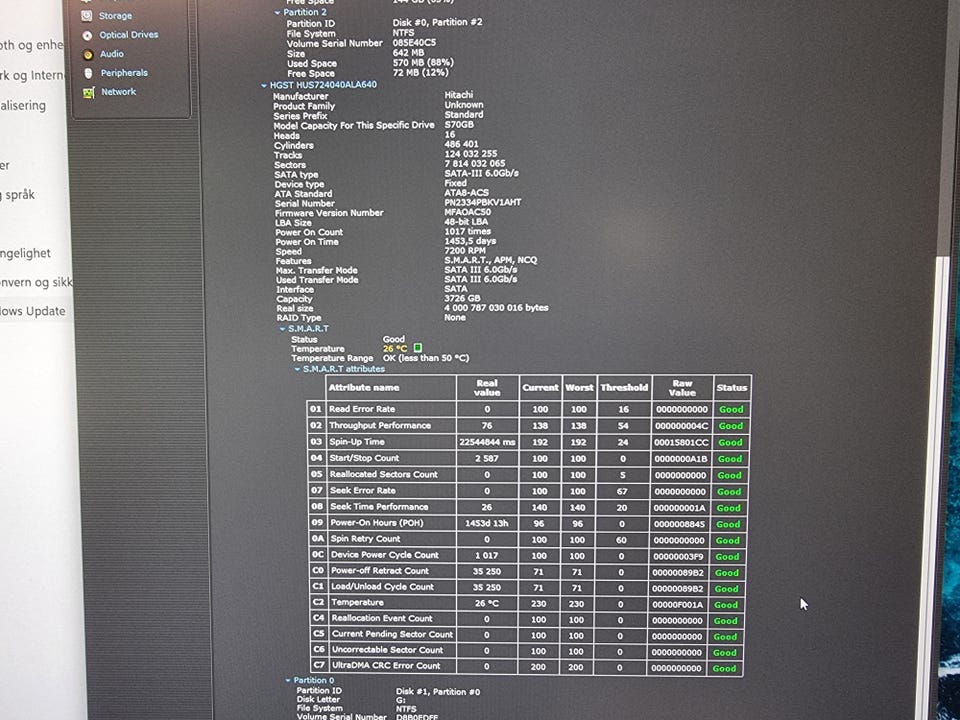Click the Manufacturer value Hitachi
The width and height of the screenshot is (960, 720).
[459, 95]
